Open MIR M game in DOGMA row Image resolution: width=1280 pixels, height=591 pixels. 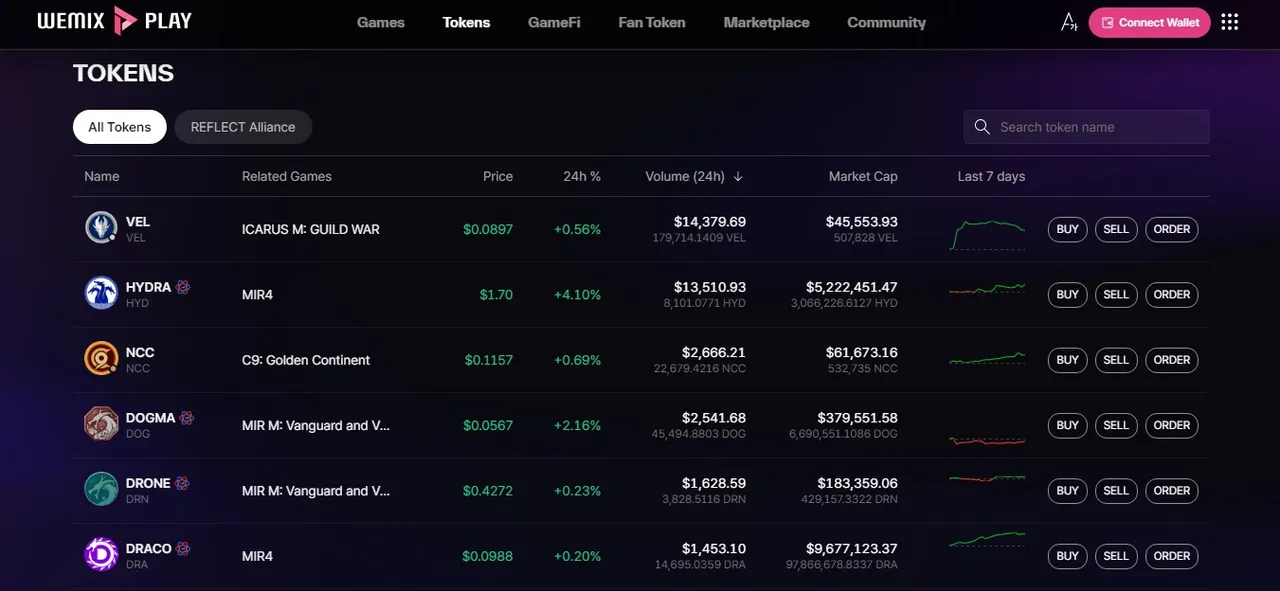coord(316,425)
